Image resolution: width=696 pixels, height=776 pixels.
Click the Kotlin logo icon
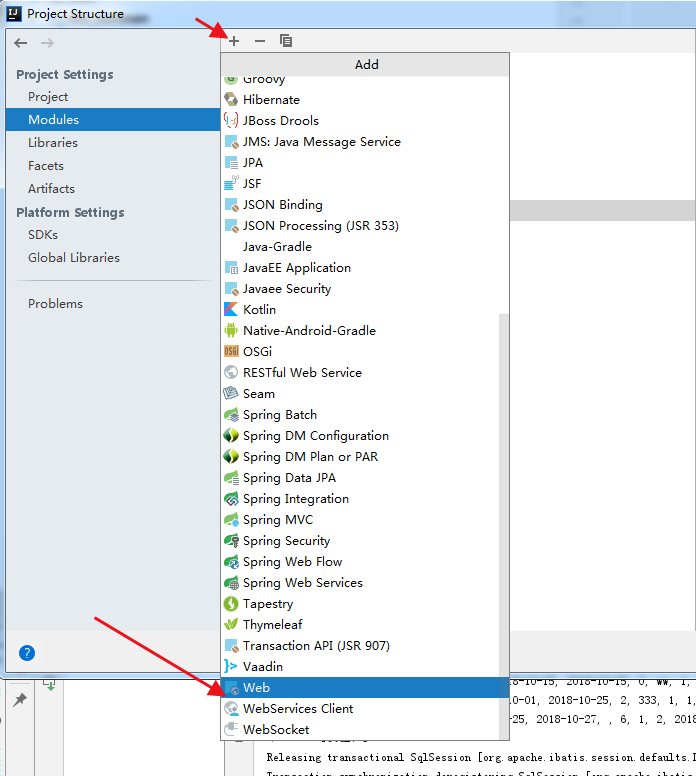pos(231,310)
